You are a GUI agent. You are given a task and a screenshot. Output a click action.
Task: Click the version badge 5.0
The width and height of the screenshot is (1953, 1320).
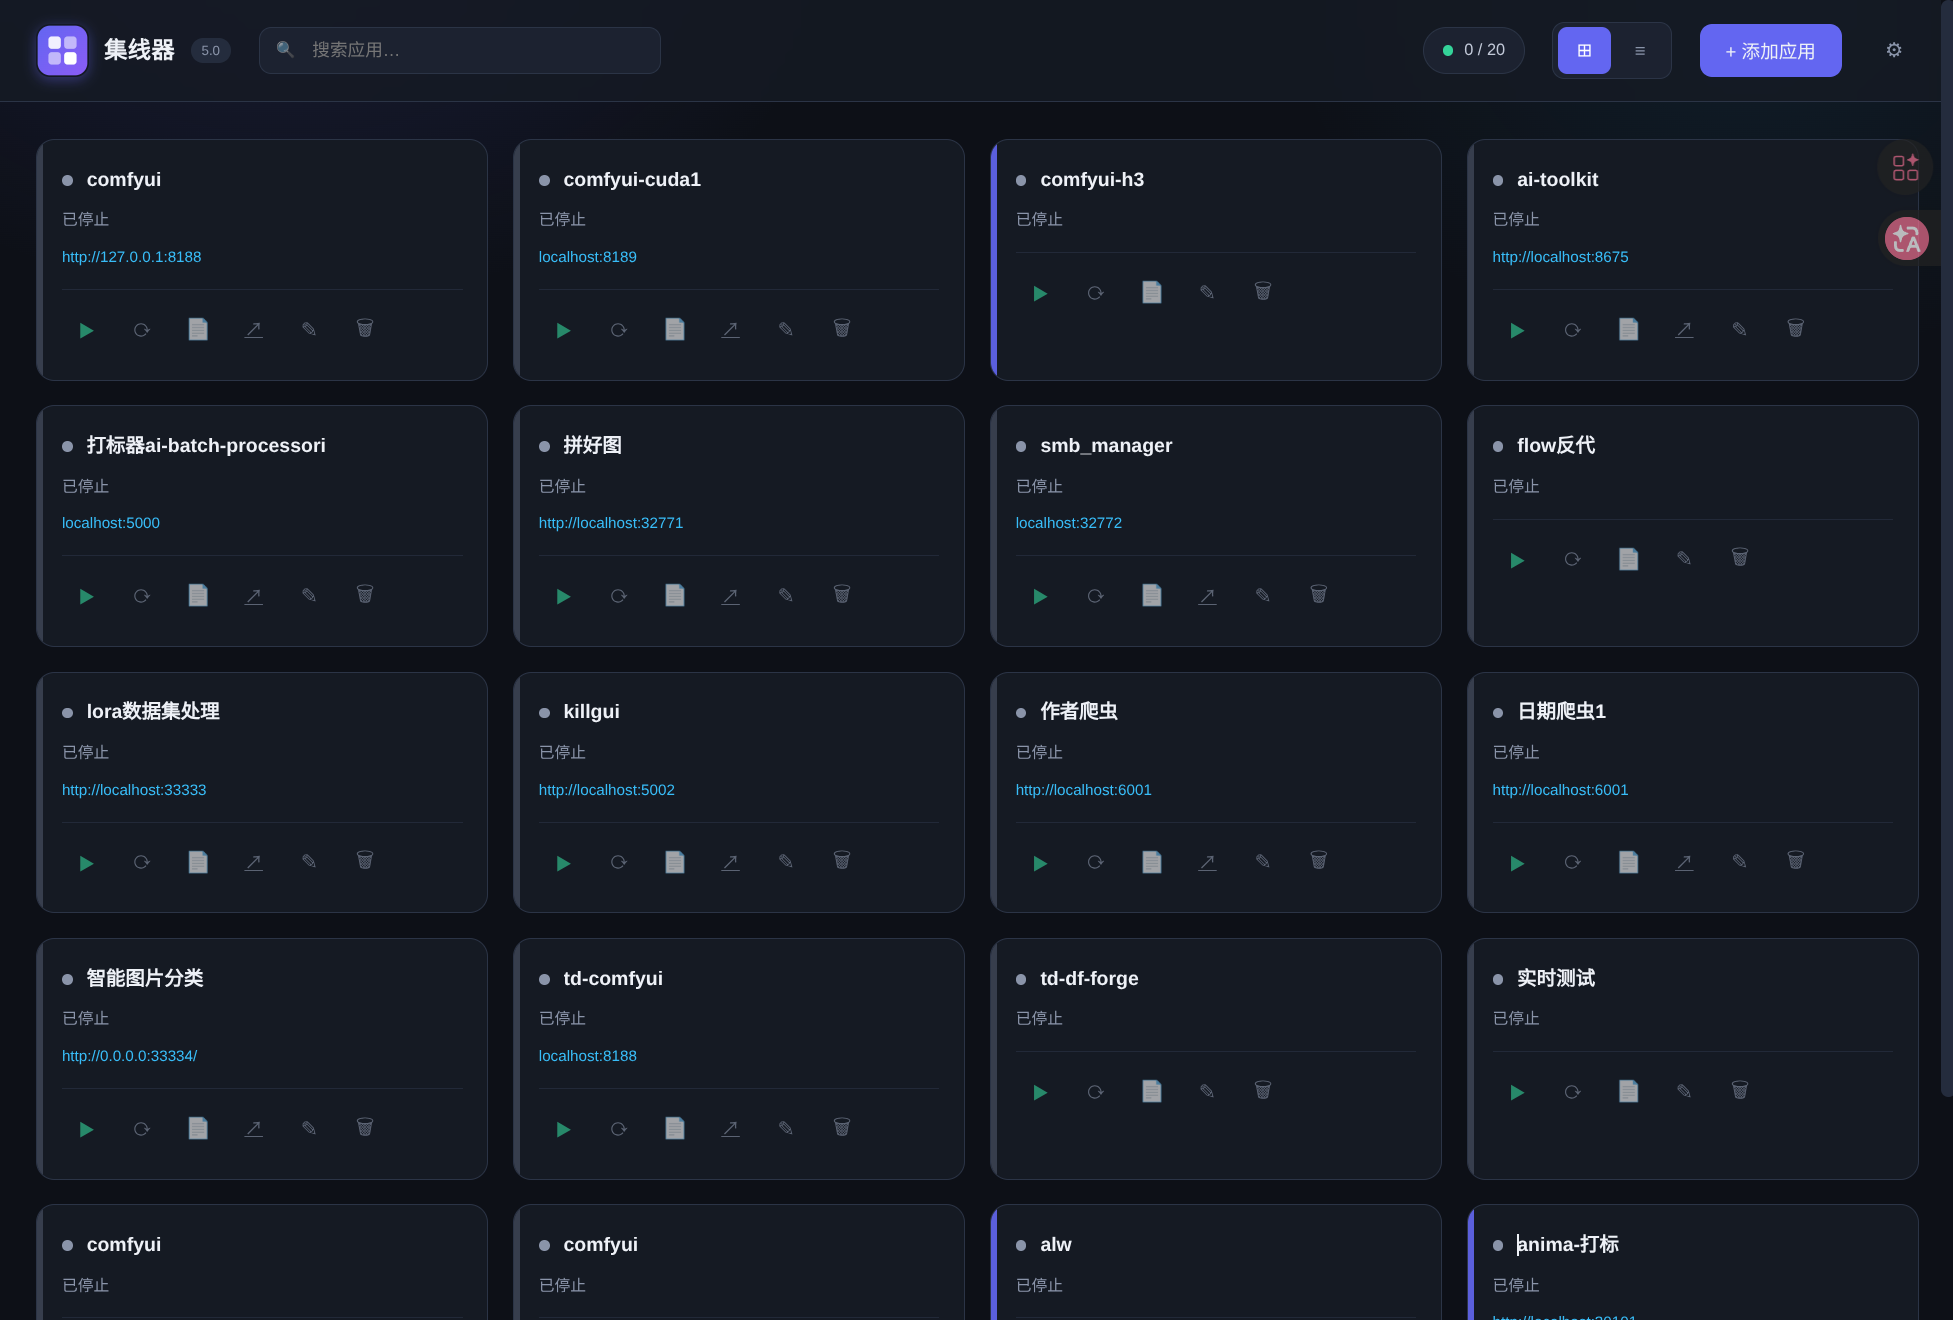210,50
